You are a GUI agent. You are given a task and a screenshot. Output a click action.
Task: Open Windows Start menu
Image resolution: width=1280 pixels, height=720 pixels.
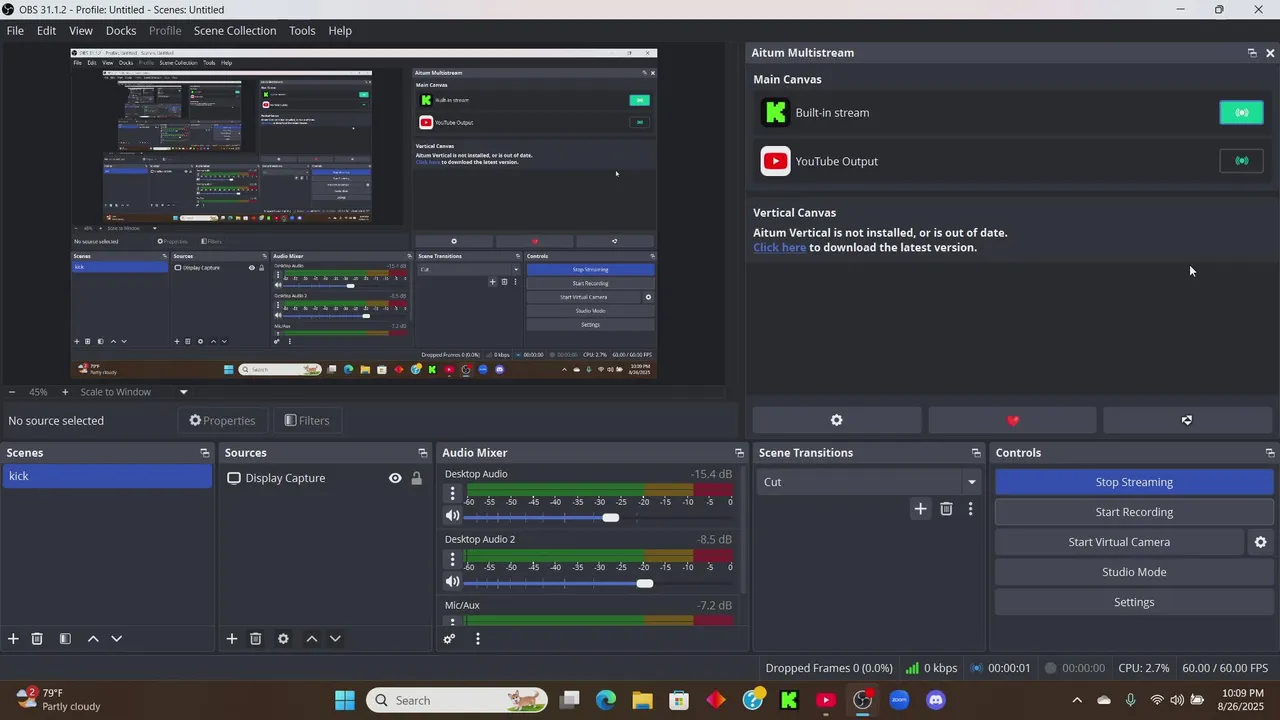(345, 700)
